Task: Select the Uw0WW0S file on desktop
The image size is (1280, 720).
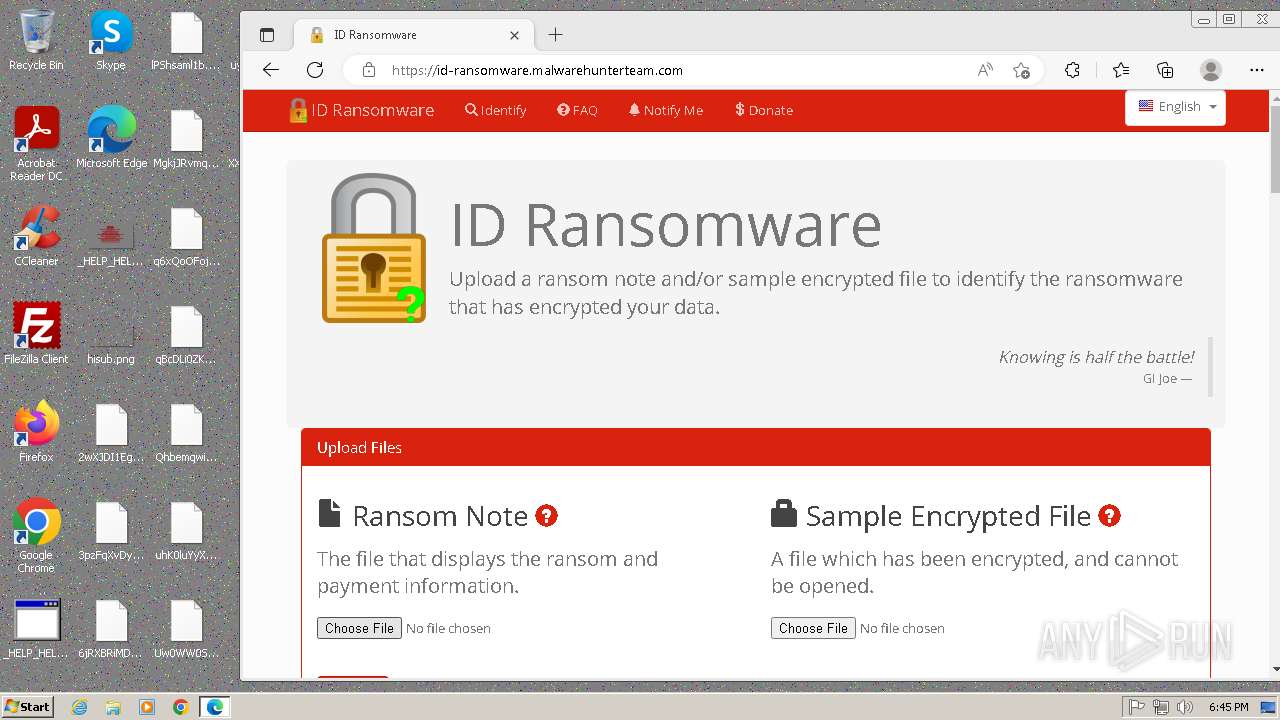Action: click(x=186, y=628)
